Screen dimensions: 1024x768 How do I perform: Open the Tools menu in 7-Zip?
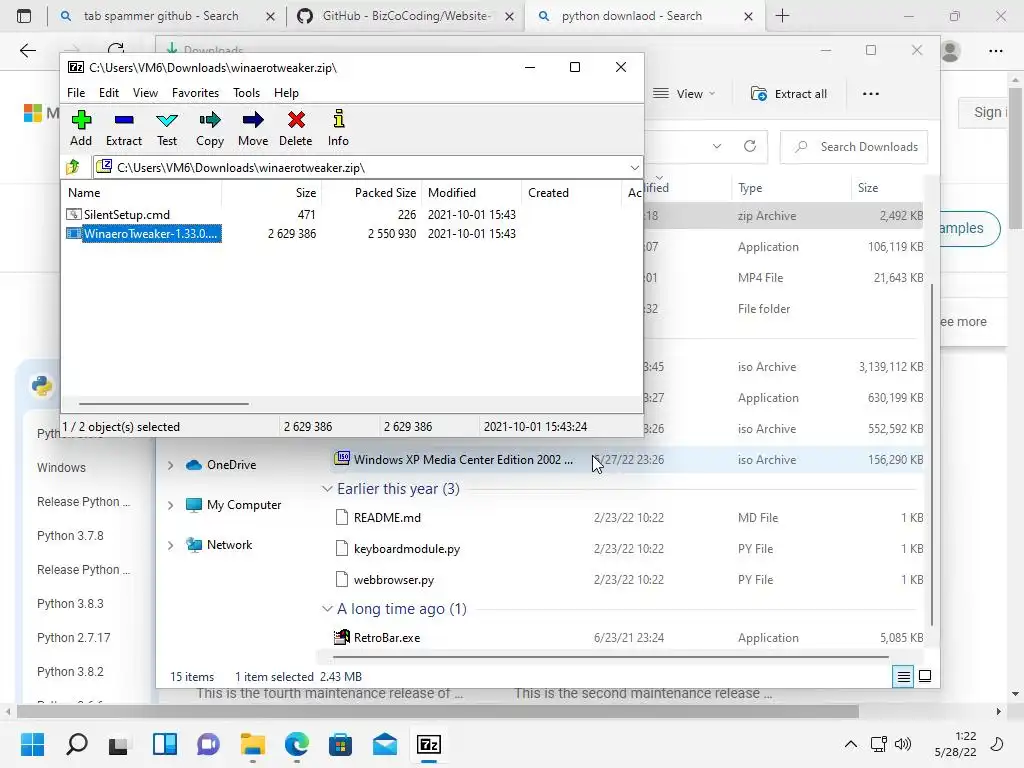(x=246, y=93)
